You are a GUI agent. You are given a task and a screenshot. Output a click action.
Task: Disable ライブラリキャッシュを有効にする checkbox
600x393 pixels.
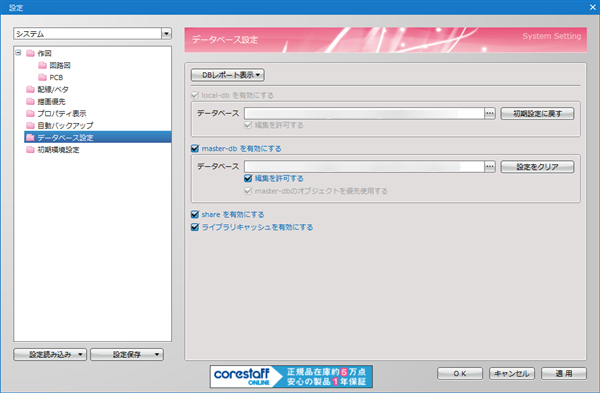(x=195, y=227)
